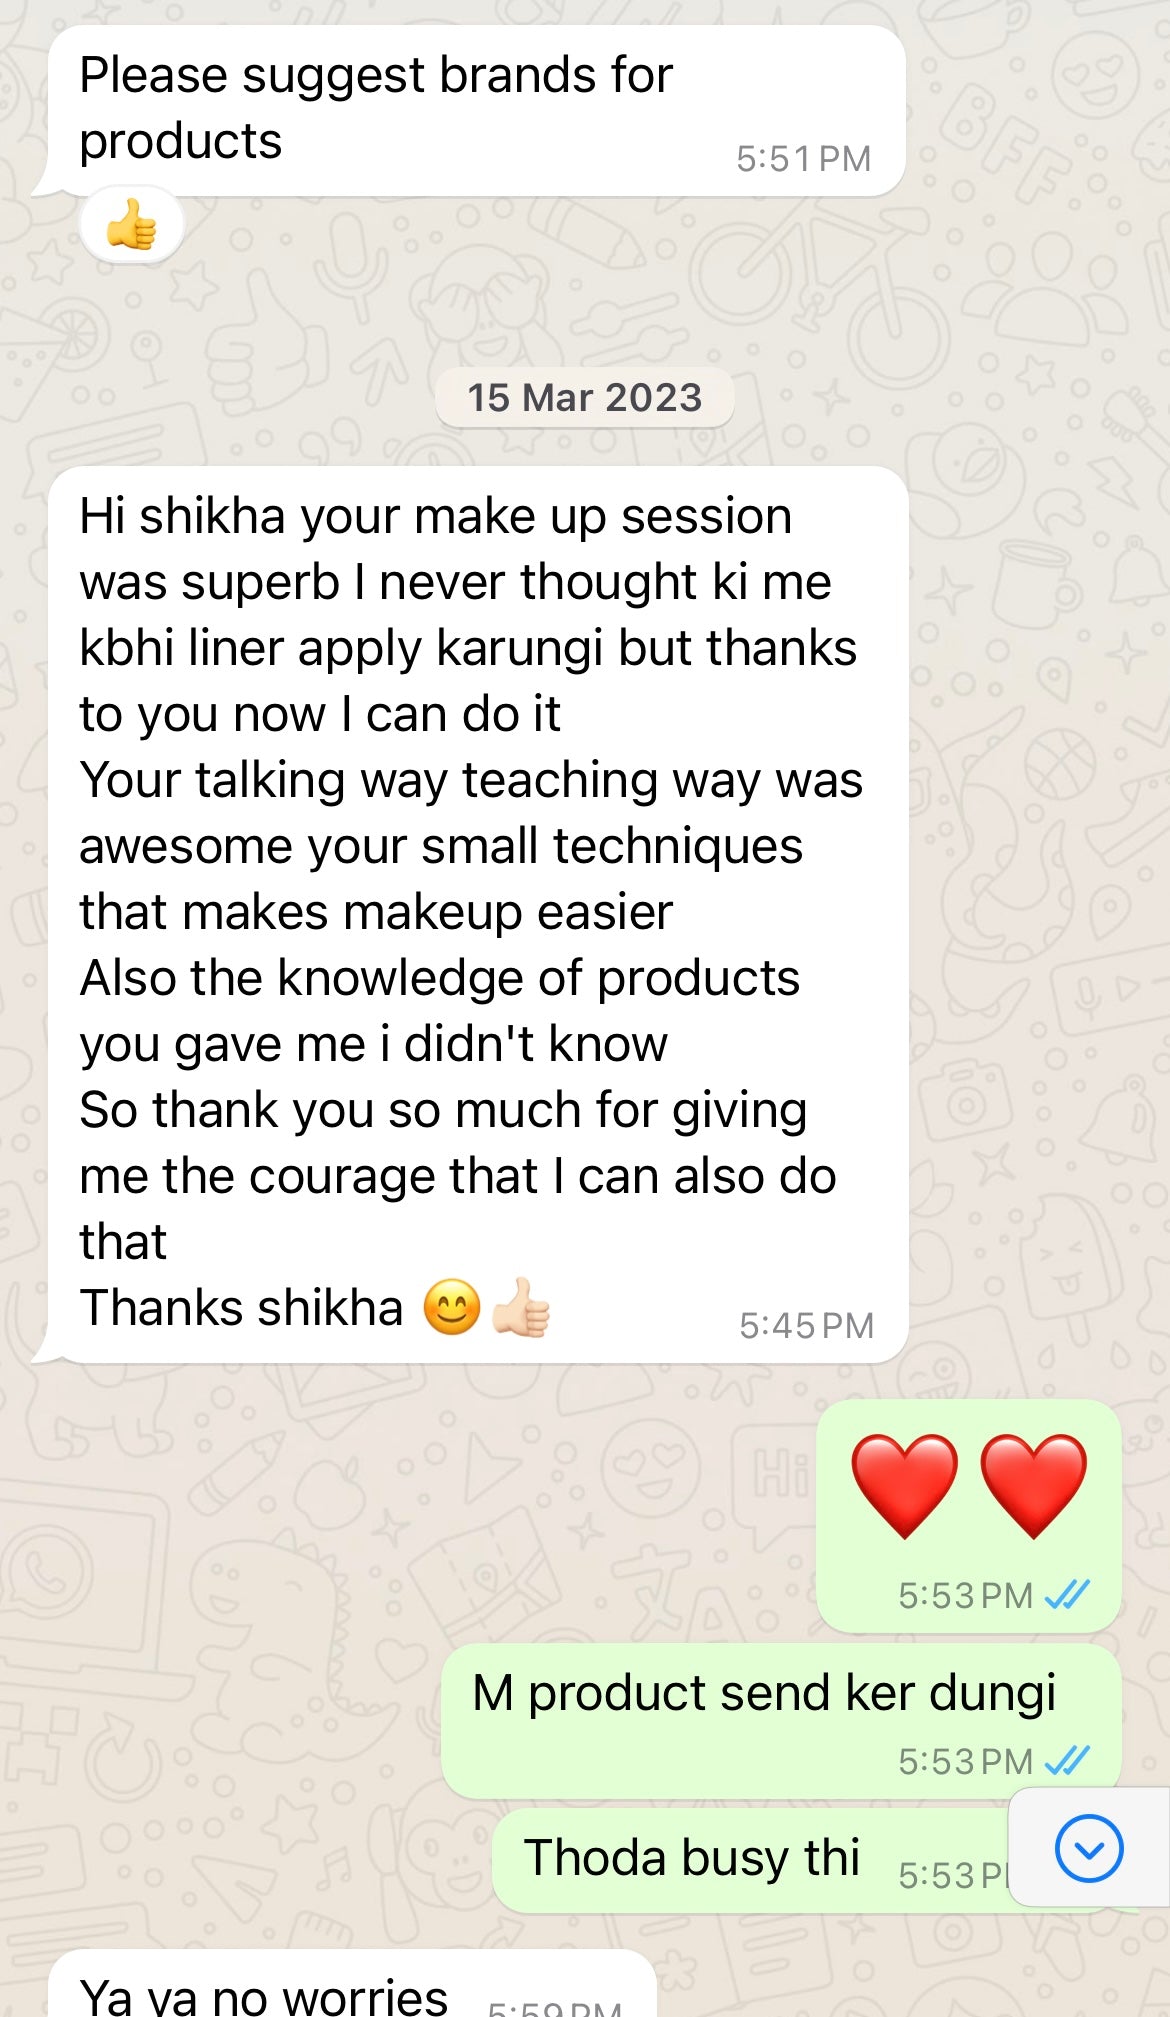
Task: Select the 'M product send ker dungi' bubble
Action: coord(781,1721)
